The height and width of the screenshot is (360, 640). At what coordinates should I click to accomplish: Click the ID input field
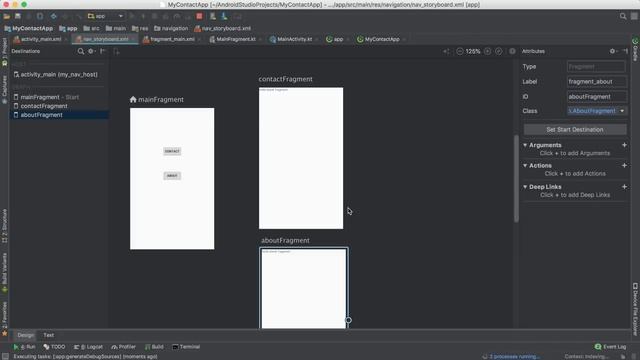tap(596, 97)
